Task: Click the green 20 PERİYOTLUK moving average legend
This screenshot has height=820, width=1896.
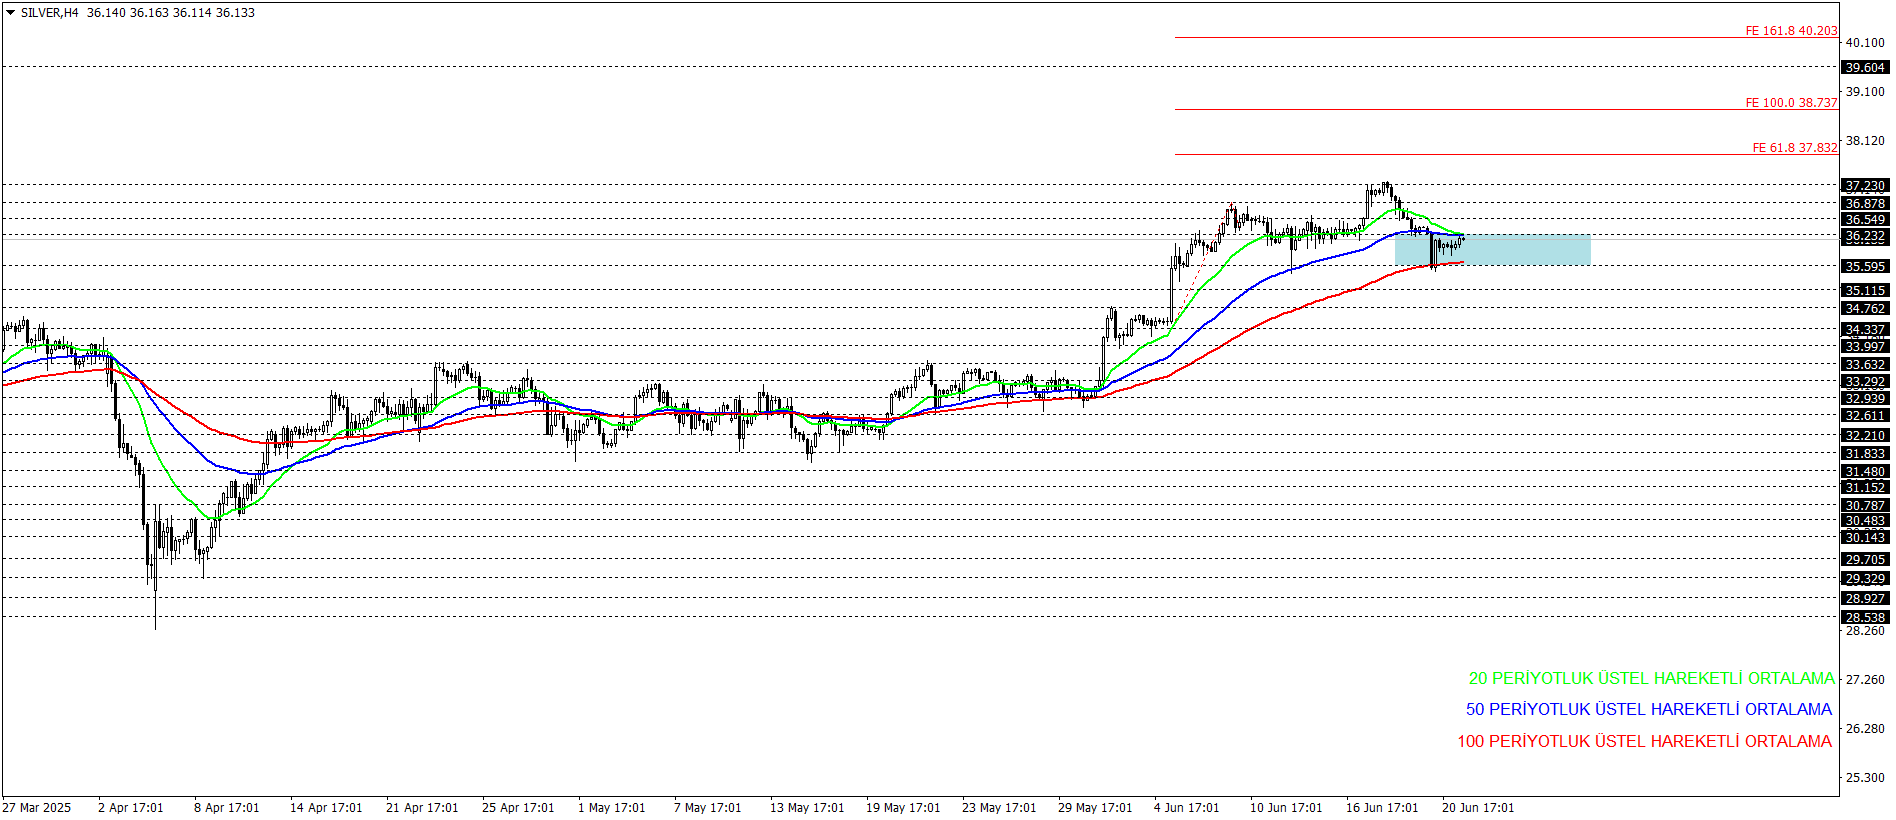Action: pyautogui.click(x=1651, y=678)
